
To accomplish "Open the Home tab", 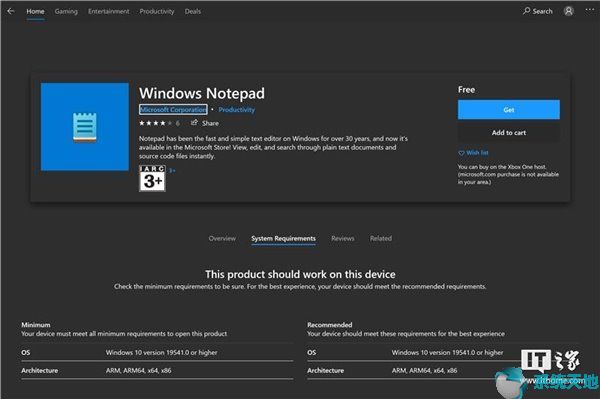I will click(35, 11).
